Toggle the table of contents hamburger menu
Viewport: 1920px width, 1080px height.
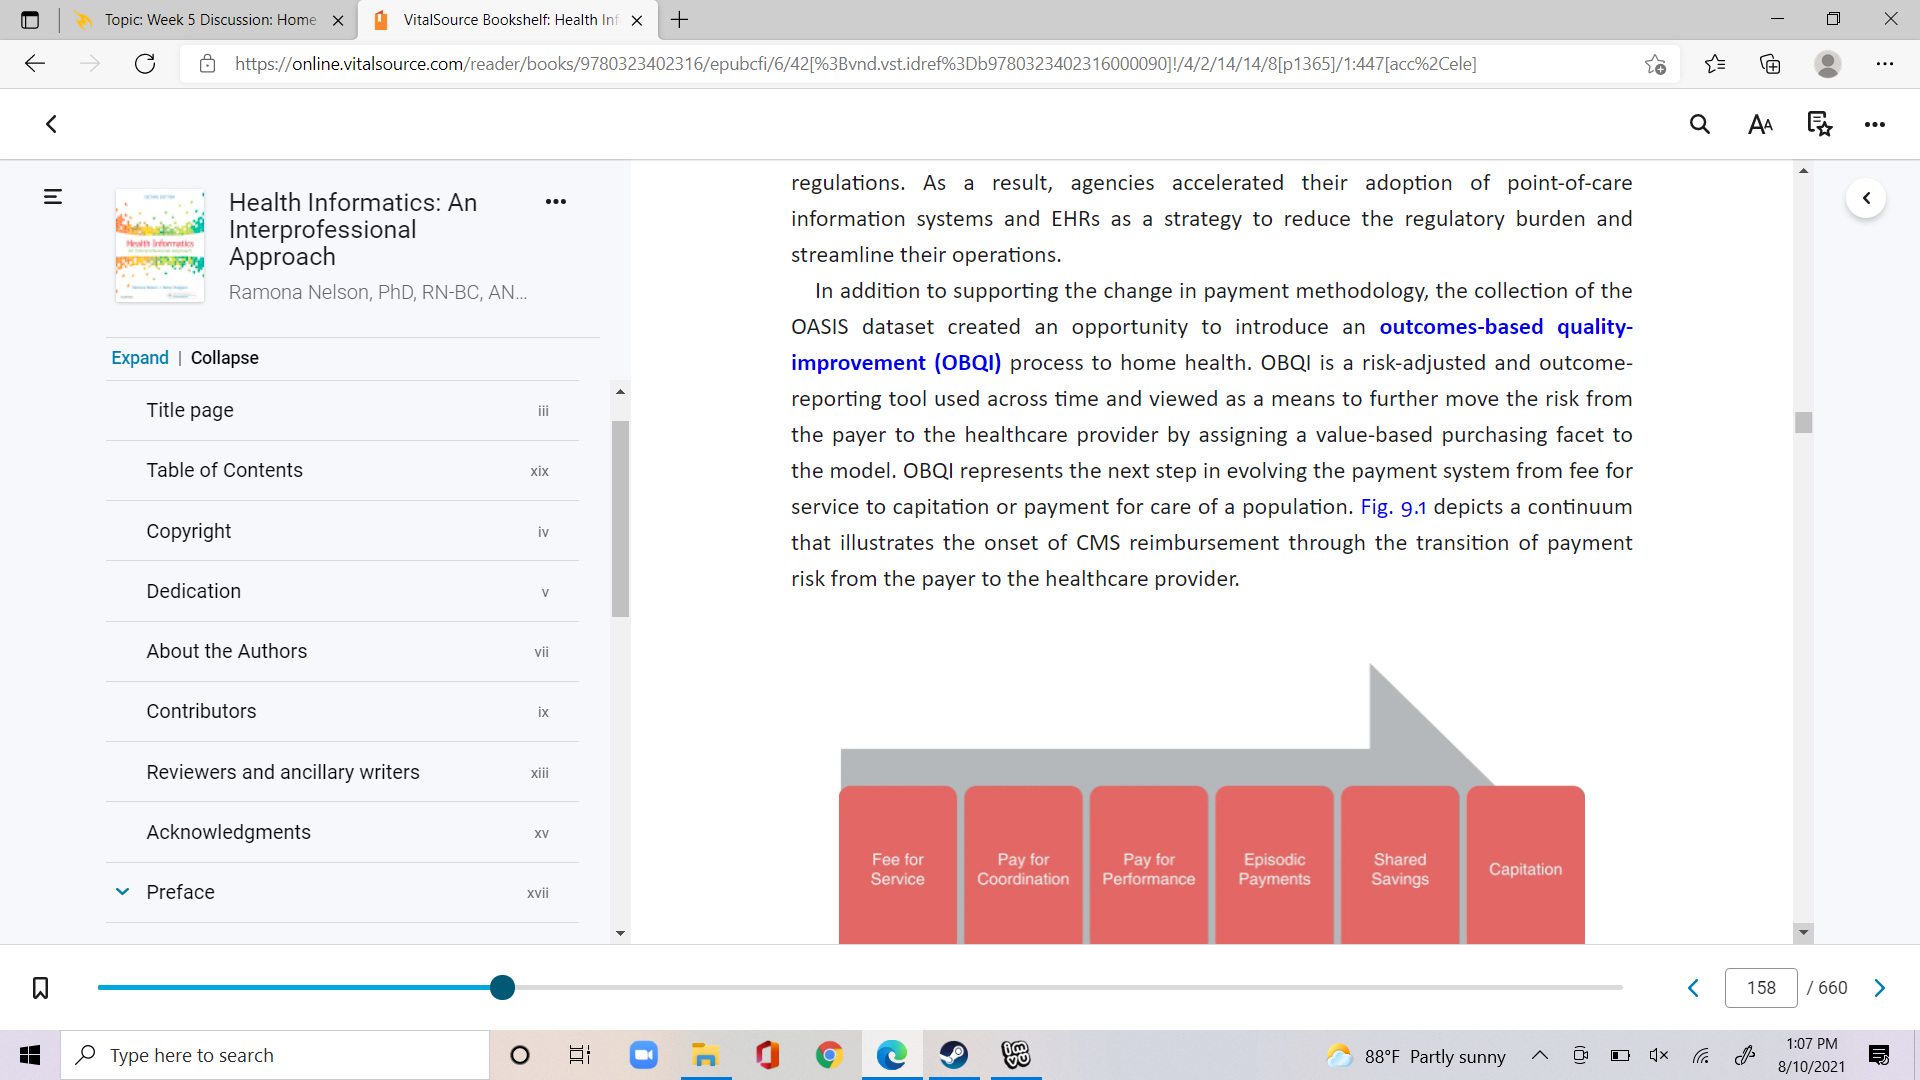coord(53,197)
